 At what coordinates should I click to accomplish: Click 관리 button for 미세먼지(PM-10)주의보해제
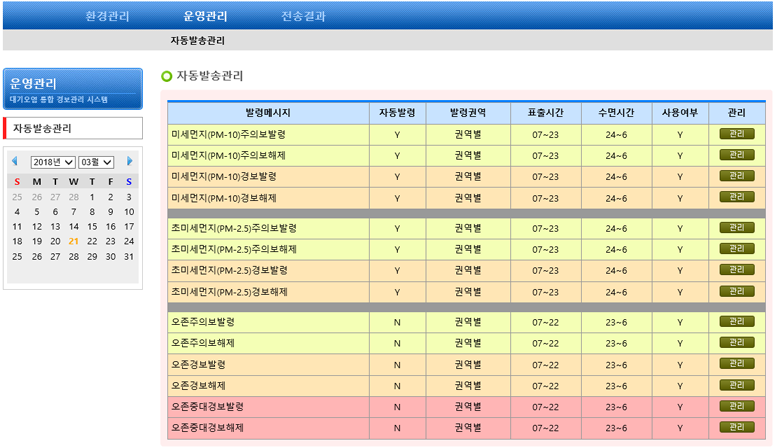[736, 155]
